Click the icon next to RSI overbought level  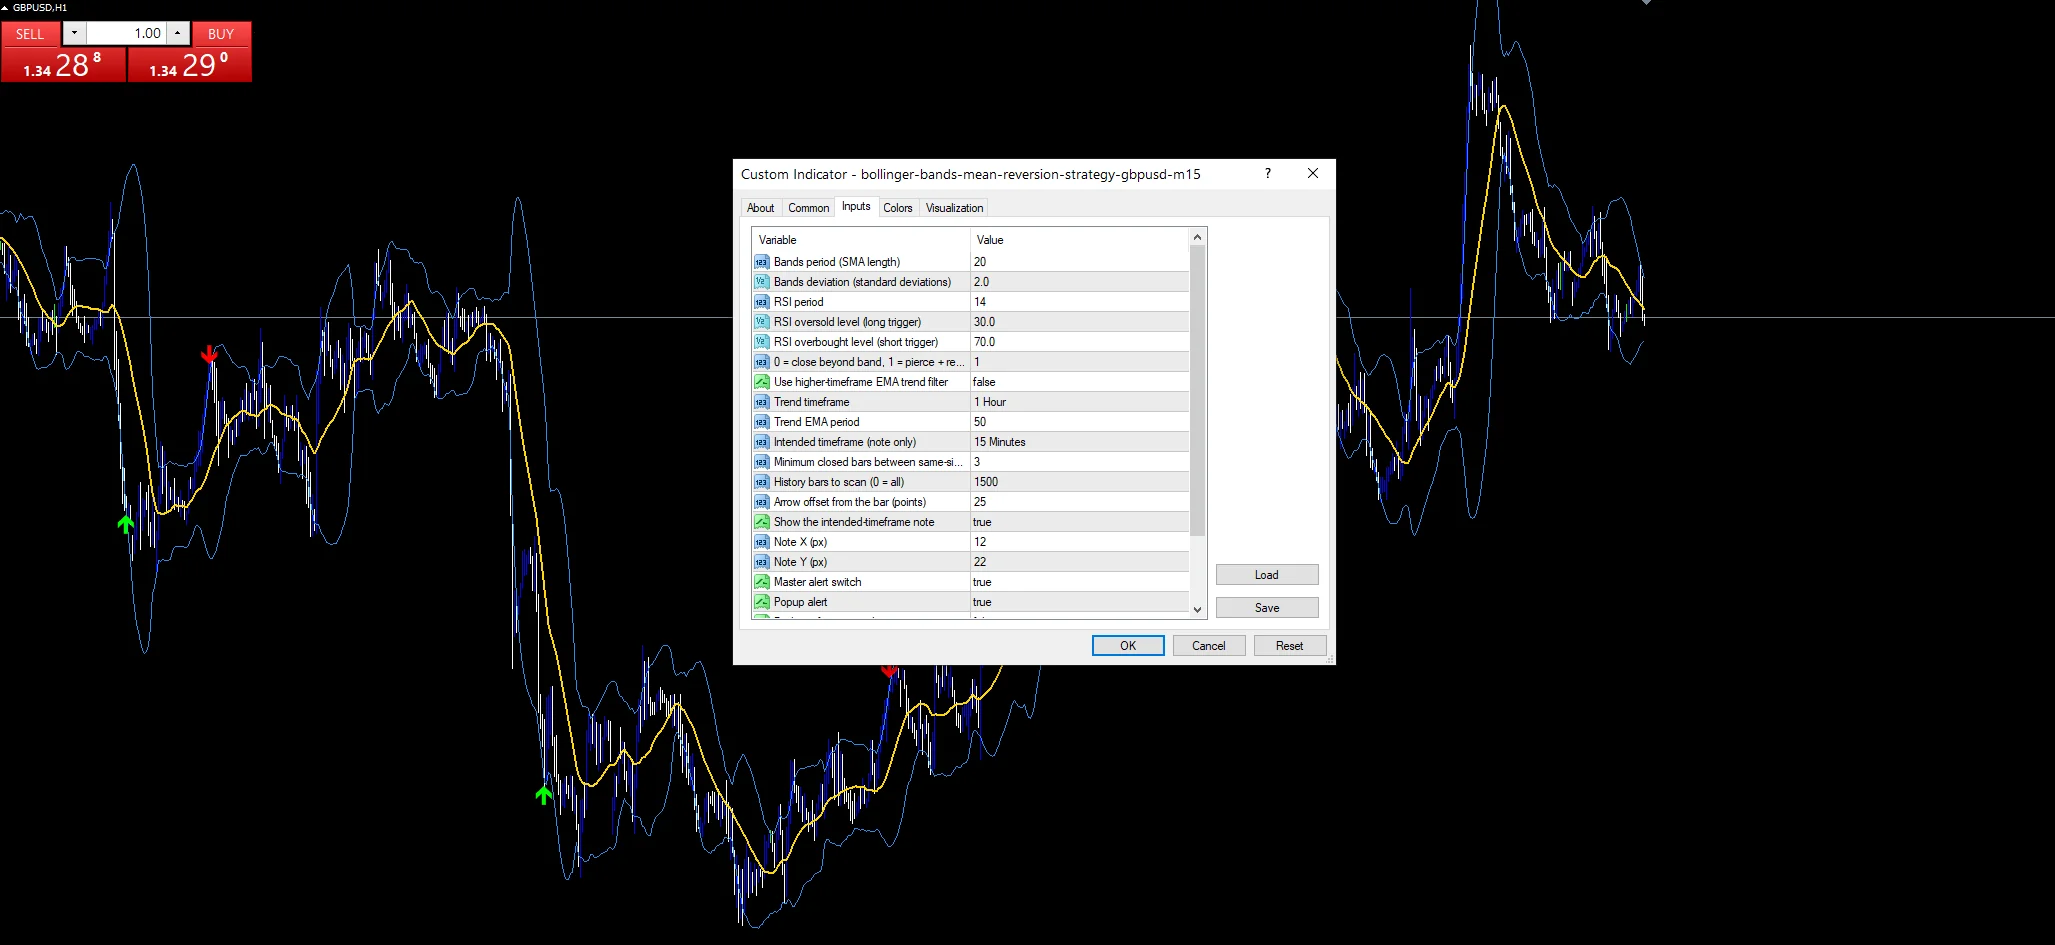[x=761, y=342]
